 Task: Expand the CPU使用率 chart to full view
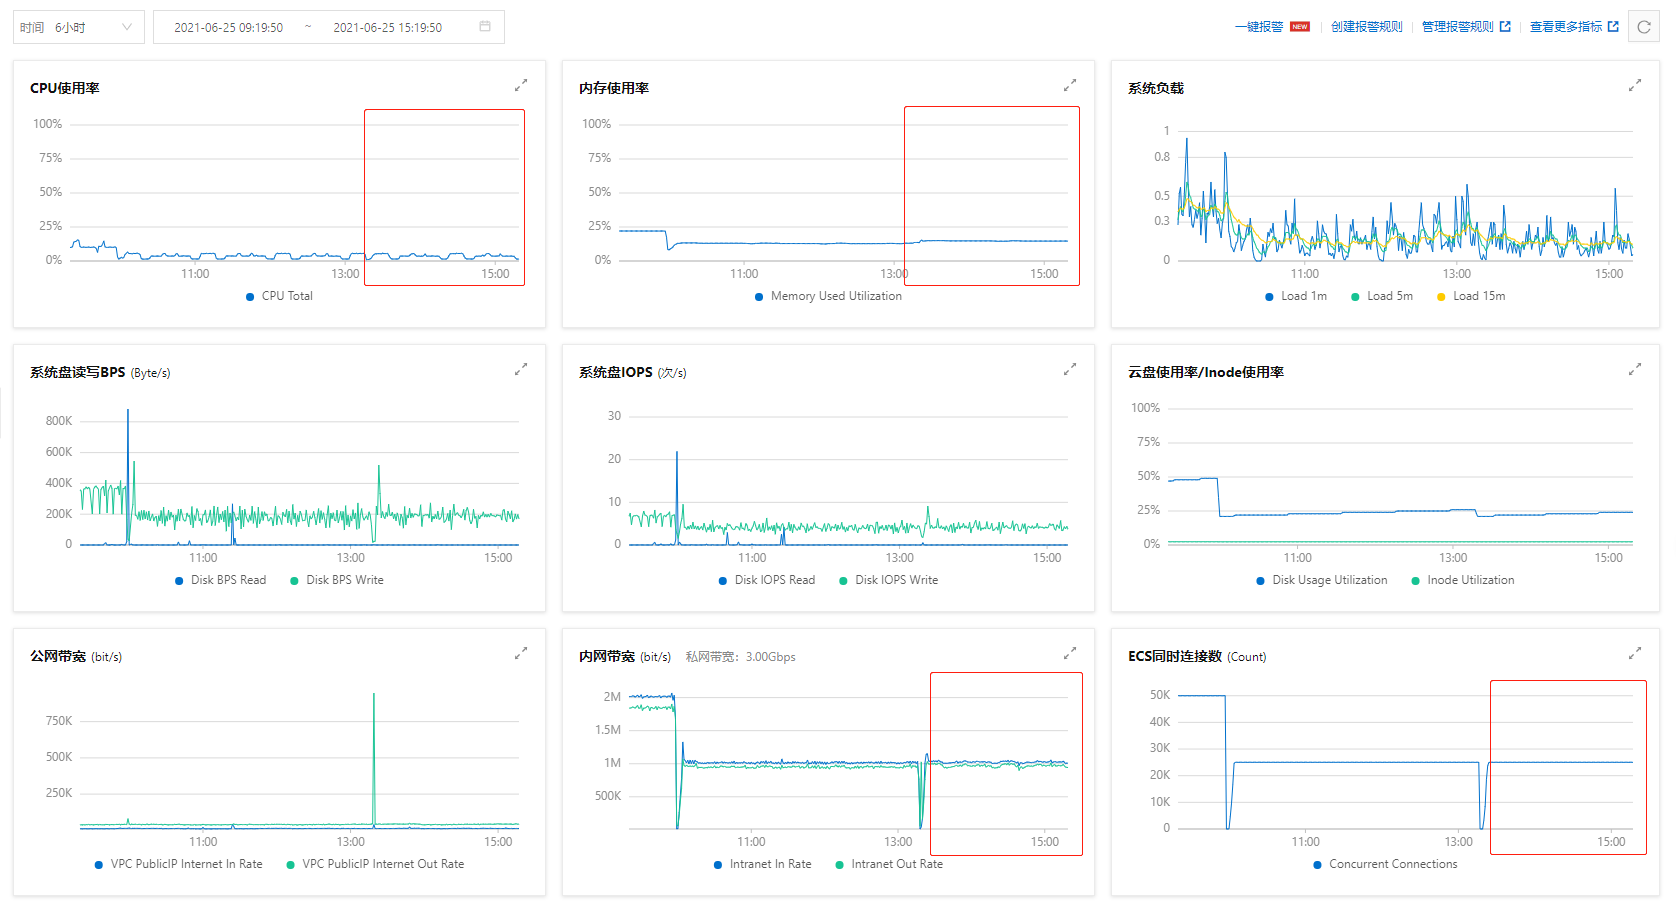[x=521, y=85]
